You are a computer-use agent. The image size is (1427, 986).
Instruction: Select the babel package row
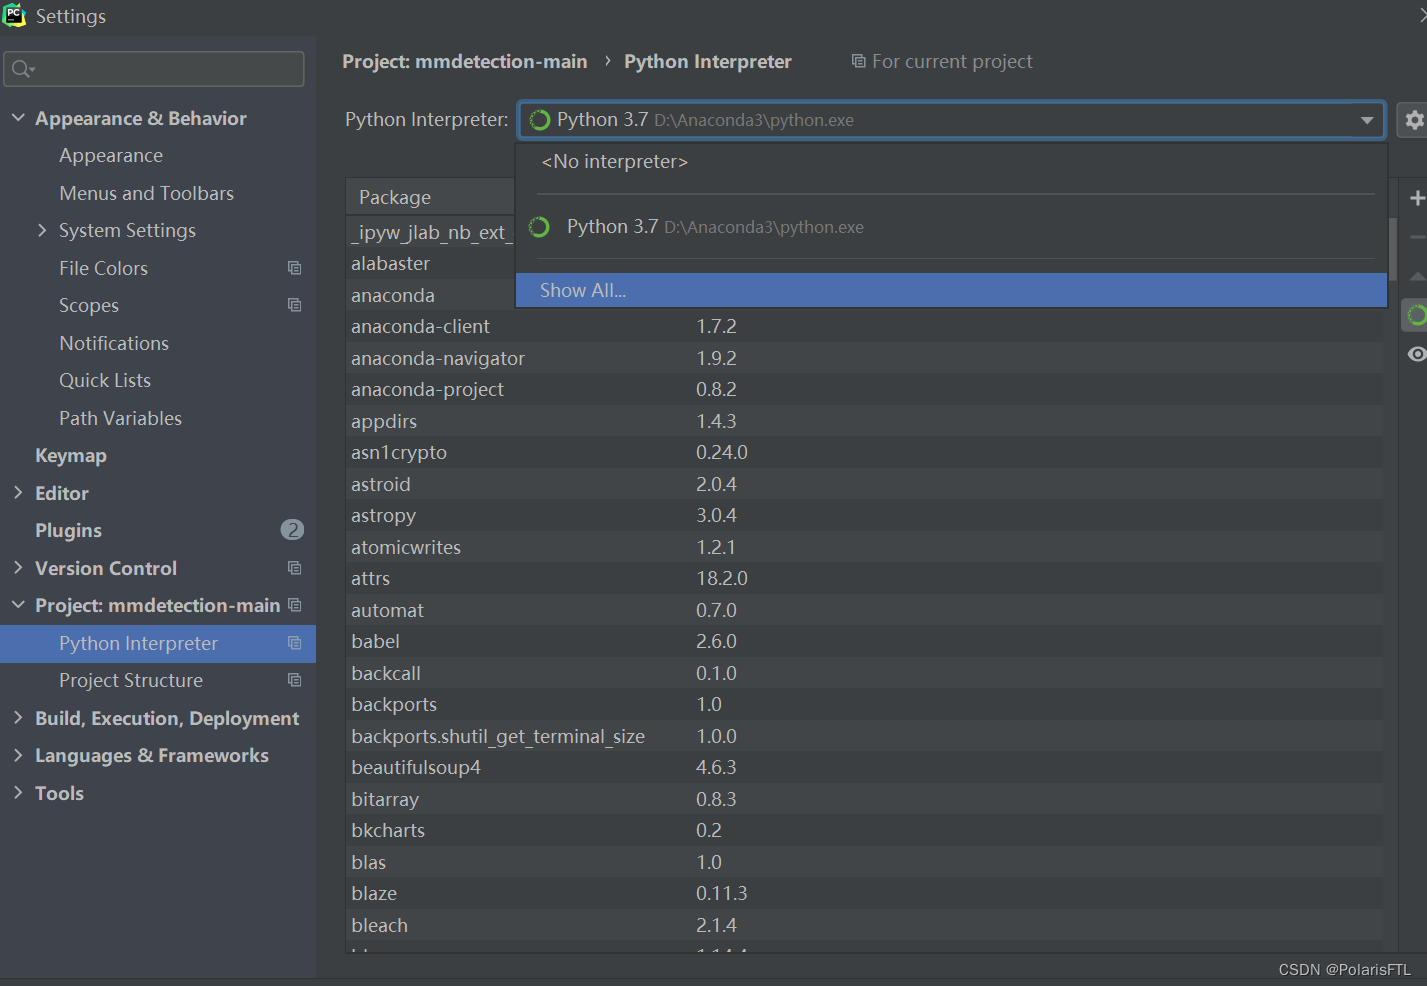pos(865,641)
